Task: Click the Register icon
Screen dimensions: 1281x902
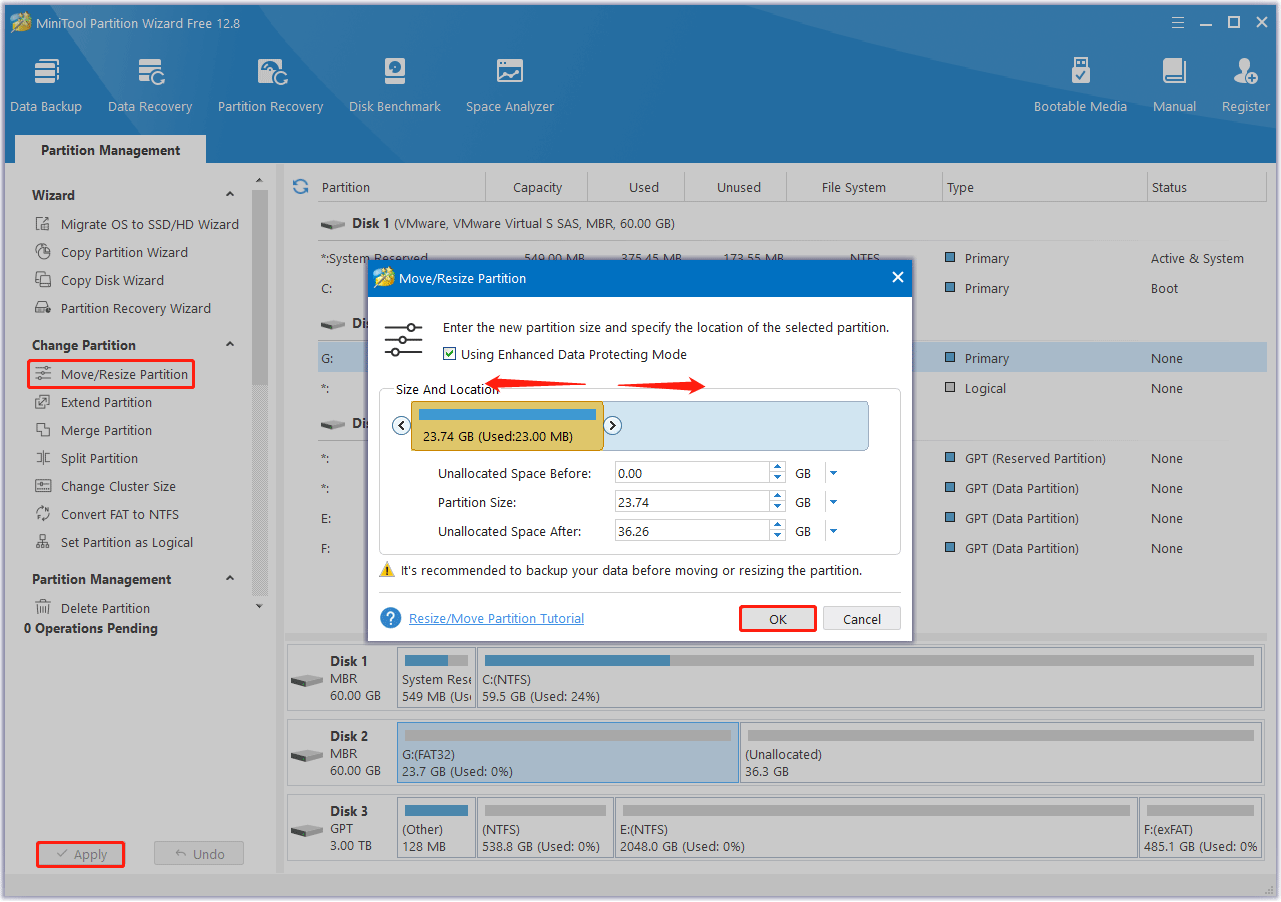Action: [x=1246, y=86]
